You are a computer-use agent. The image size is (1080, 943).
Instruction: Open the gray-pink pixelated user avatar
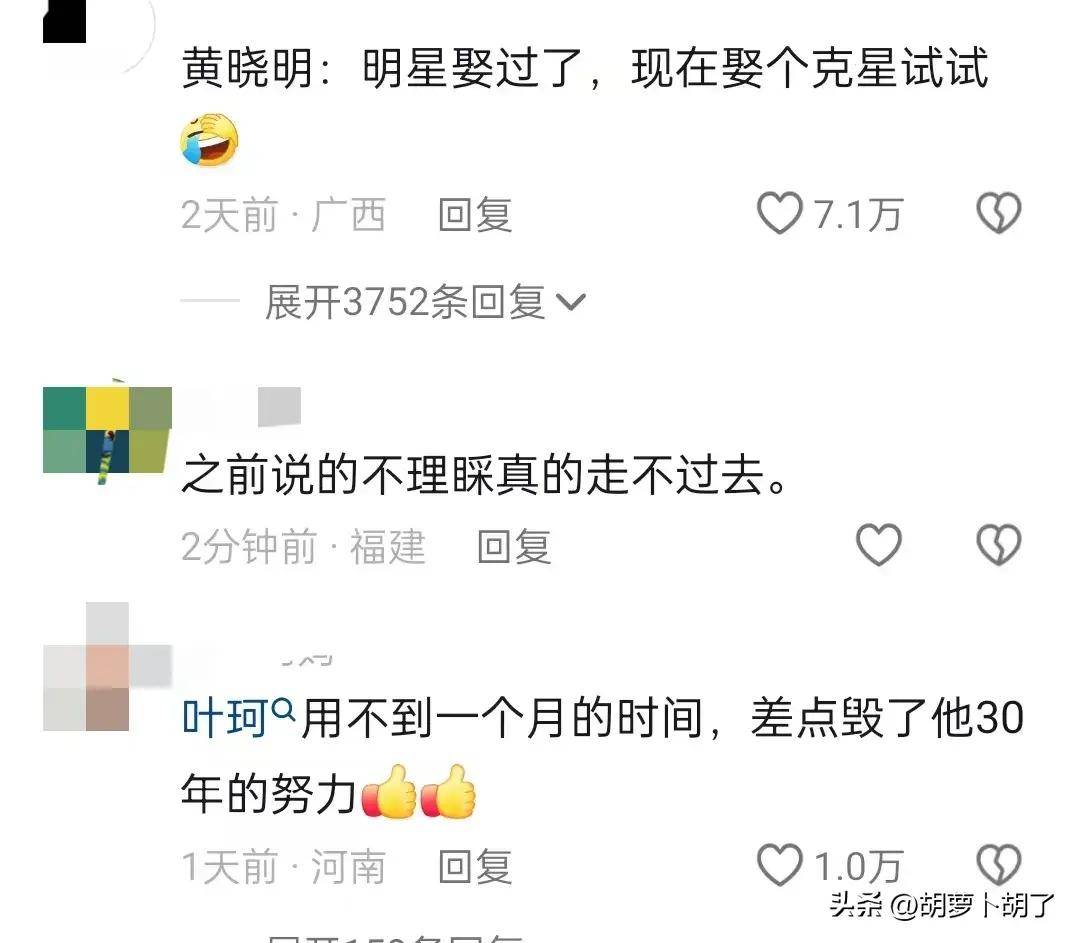tap(107, 666)
